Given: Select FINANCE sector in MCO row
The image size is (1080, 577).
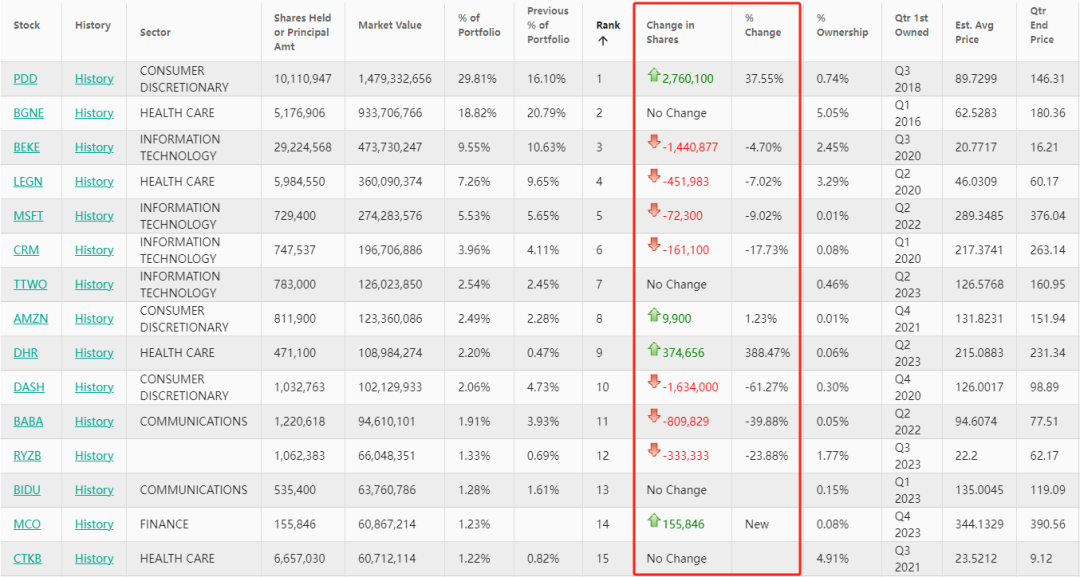Looking at the screenshot, I should [x=164, y=524].
